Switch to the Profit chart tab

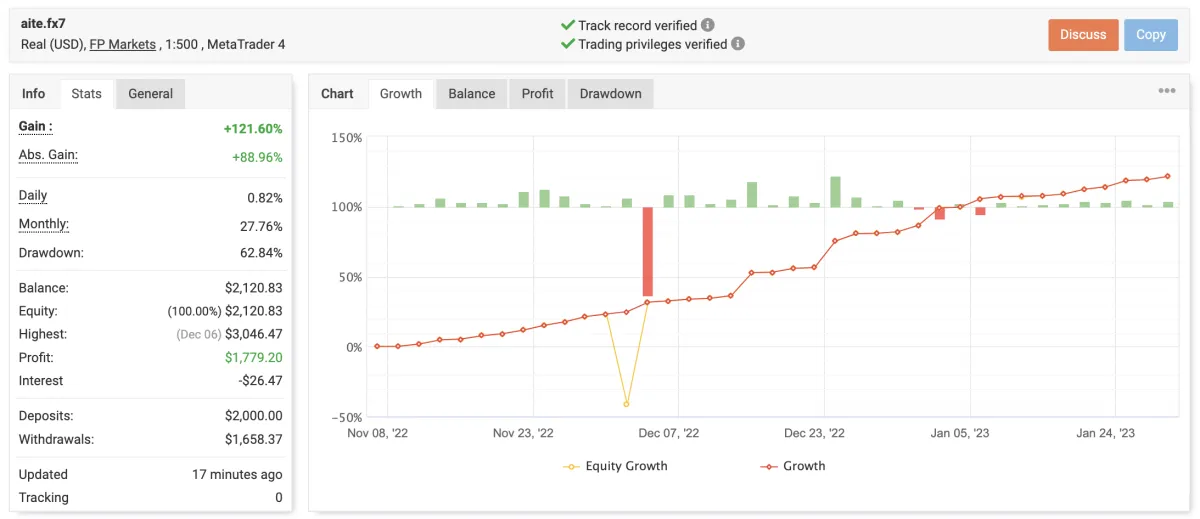(x=537, y=94)
